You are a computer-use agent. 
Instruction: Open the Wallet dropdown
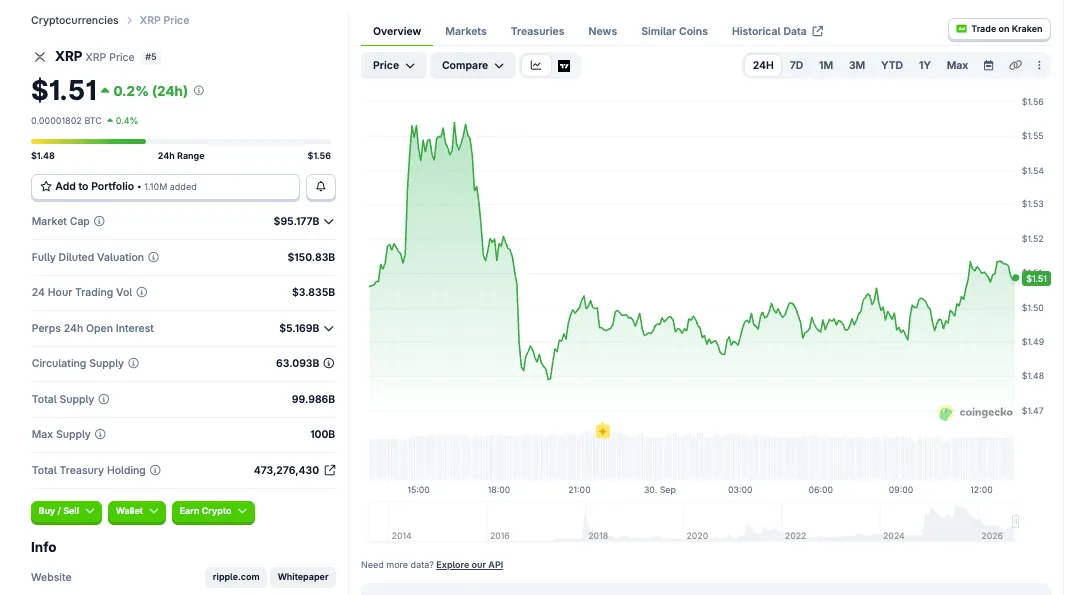pos(137,511)
